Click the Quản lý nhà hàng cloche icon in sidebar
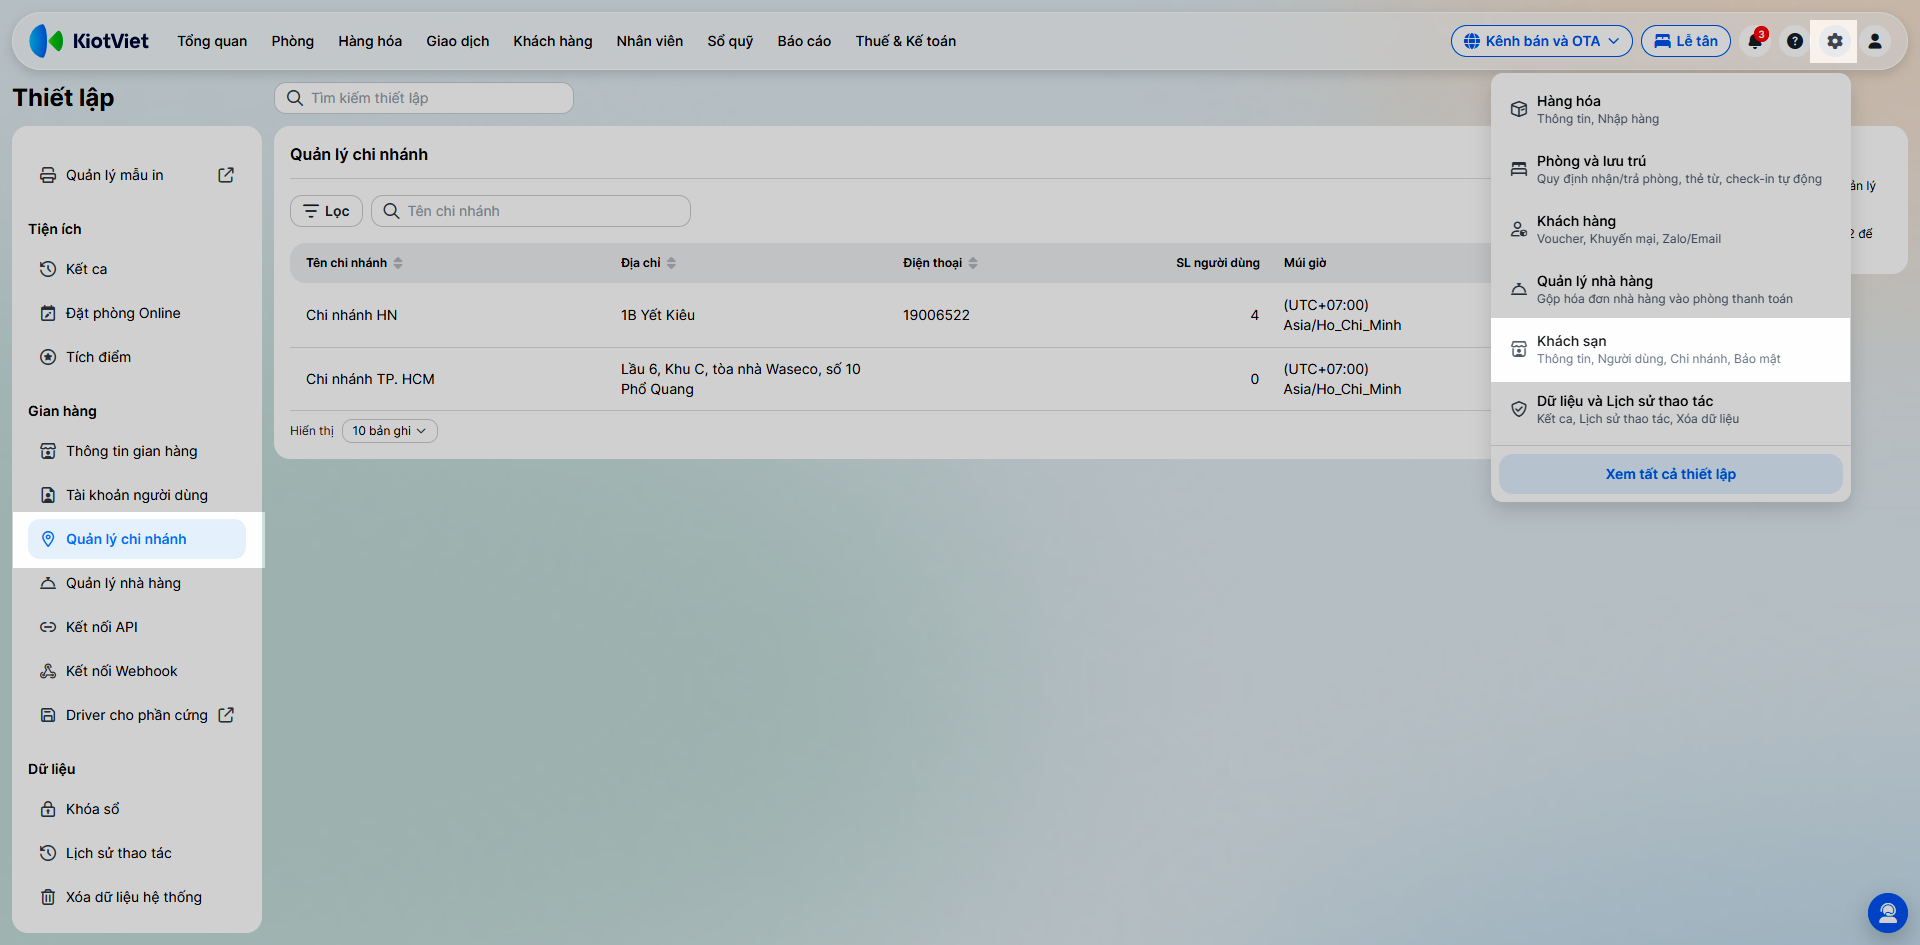 [x=48, y=583]
